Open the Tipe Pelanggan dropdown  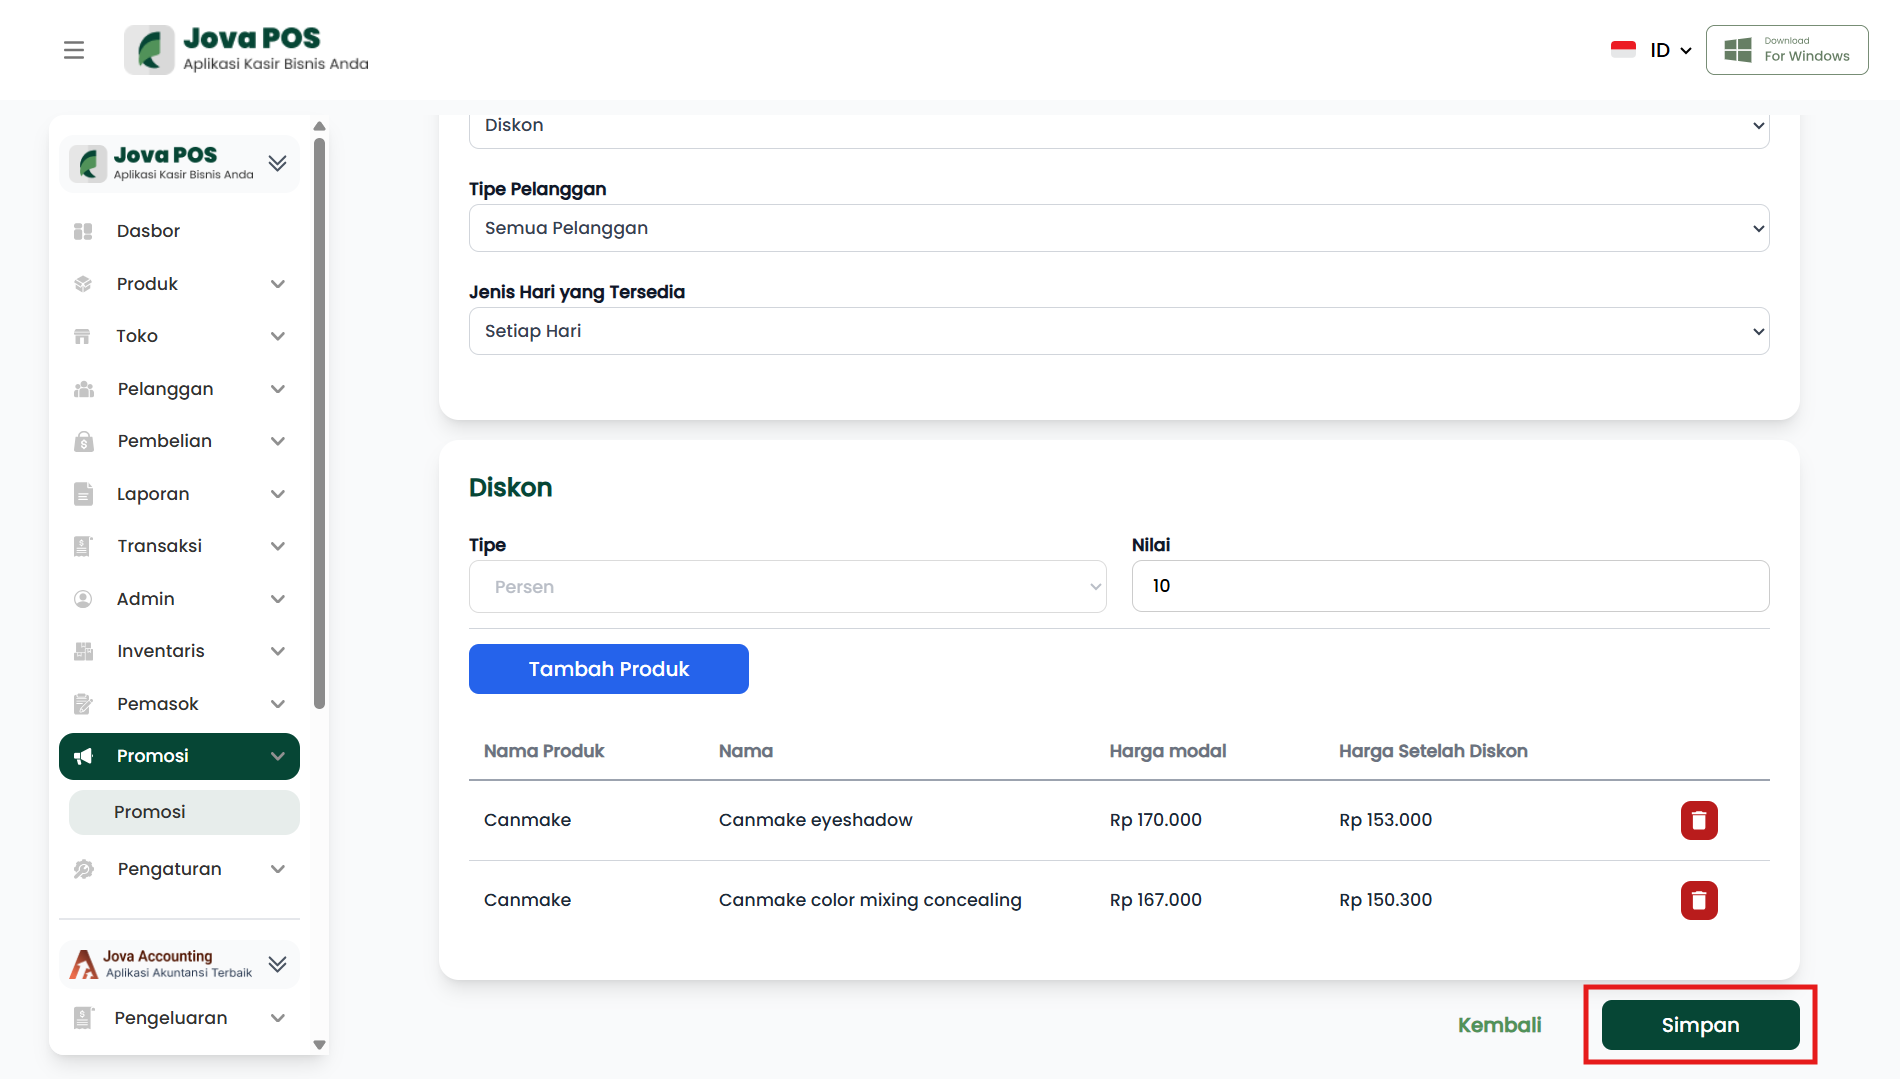pyautogui.click(x=1118, y=228)
